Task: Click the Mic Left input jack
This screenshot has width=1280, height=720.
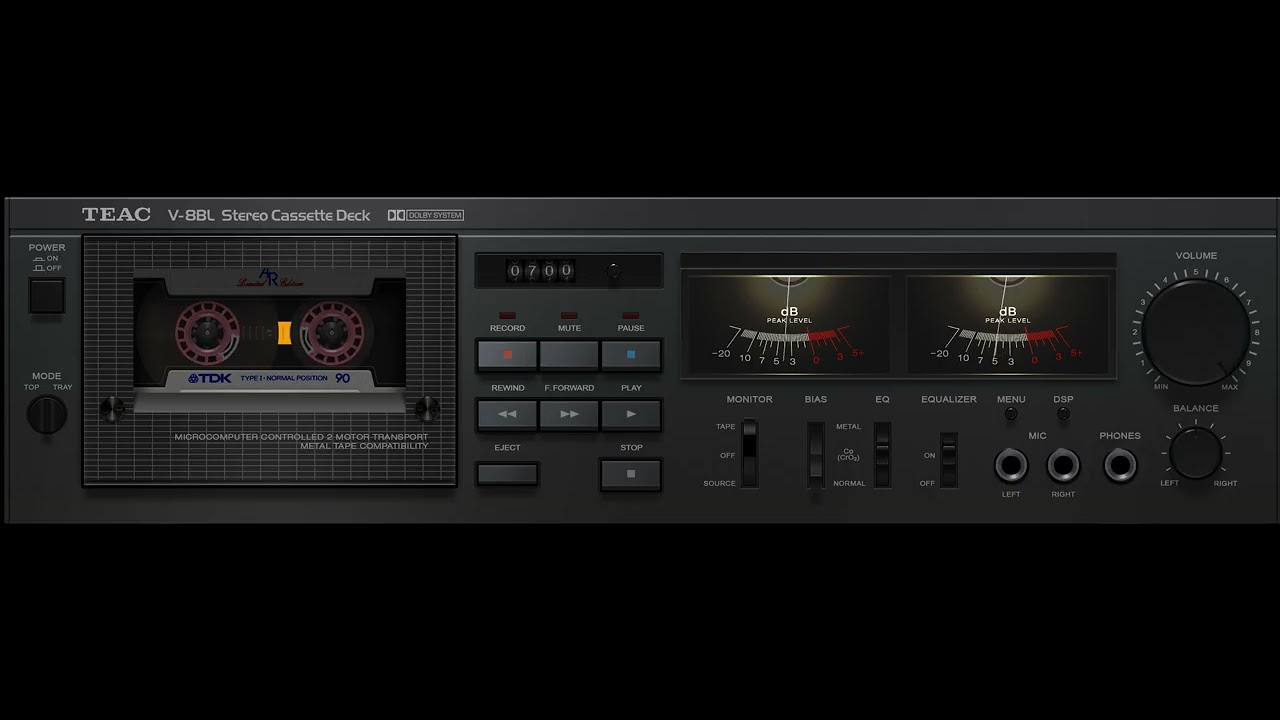Action: tap(1011, 466)
